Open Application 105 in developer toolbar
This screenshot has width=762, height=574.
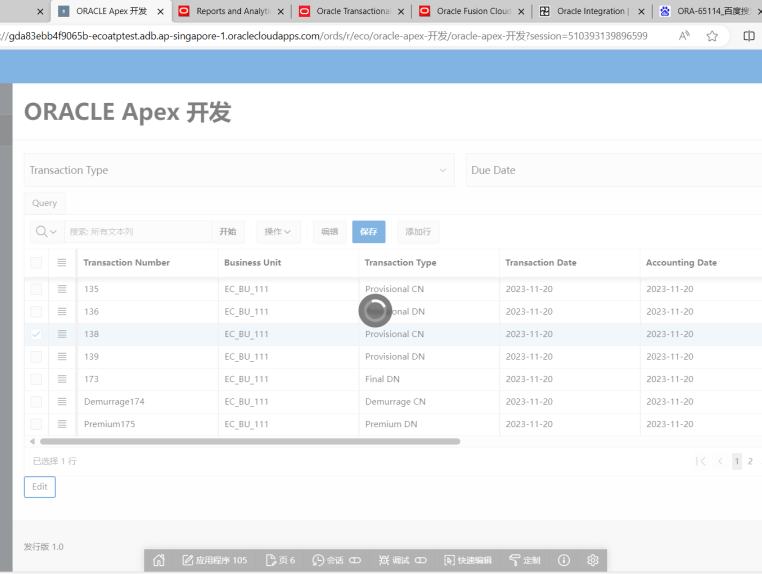(x=214, y=560)
